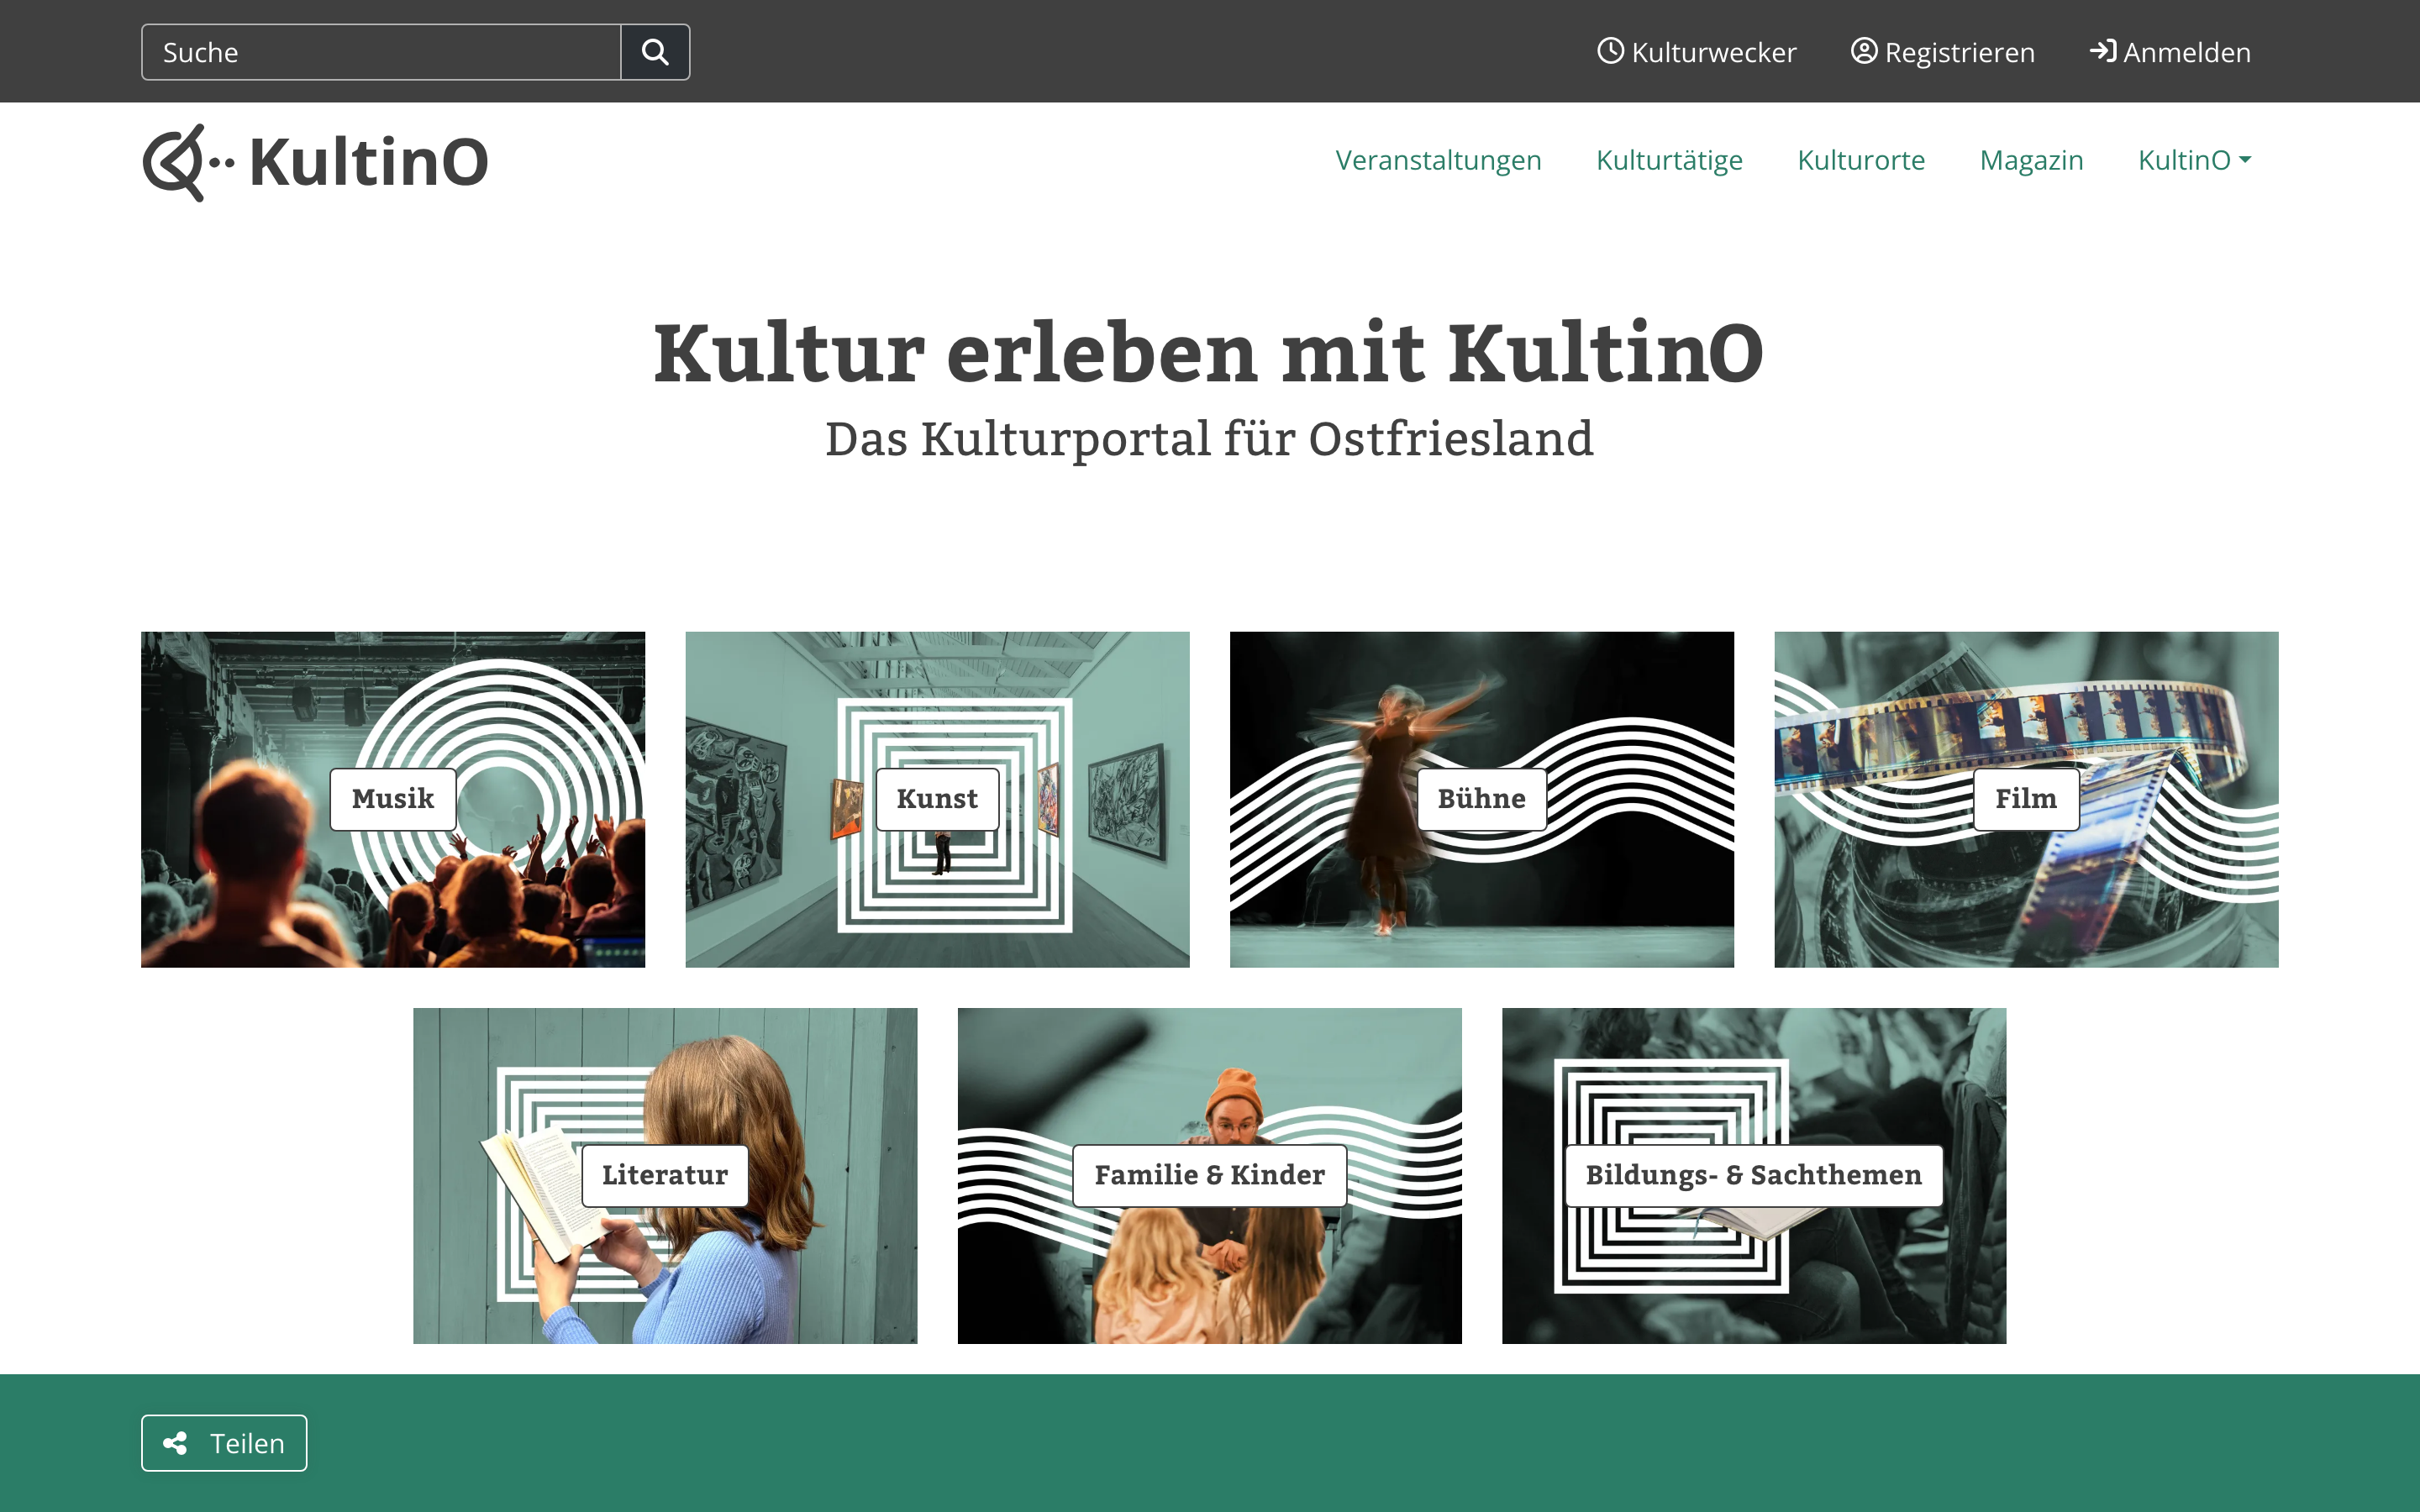Go to Kulturorte in navigation
2420x1512 pixels.
pyautogui.click(x=1861, y=160)
